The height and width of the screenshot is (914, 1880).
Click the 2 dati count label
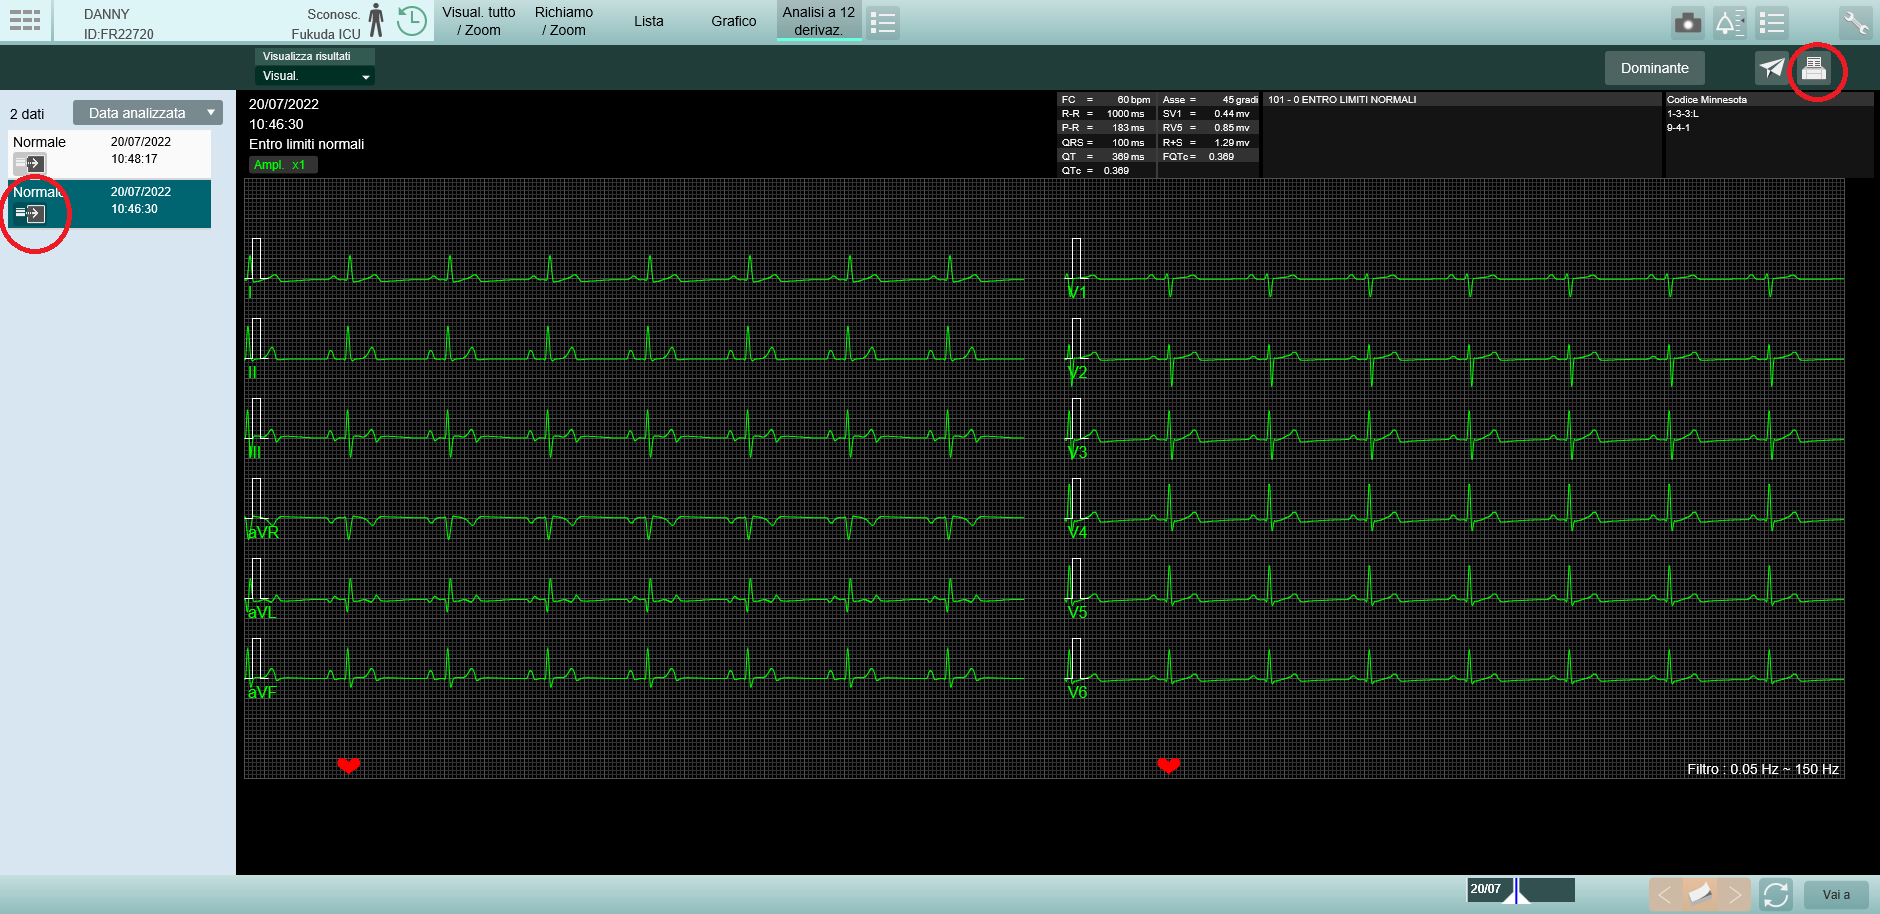27,114
